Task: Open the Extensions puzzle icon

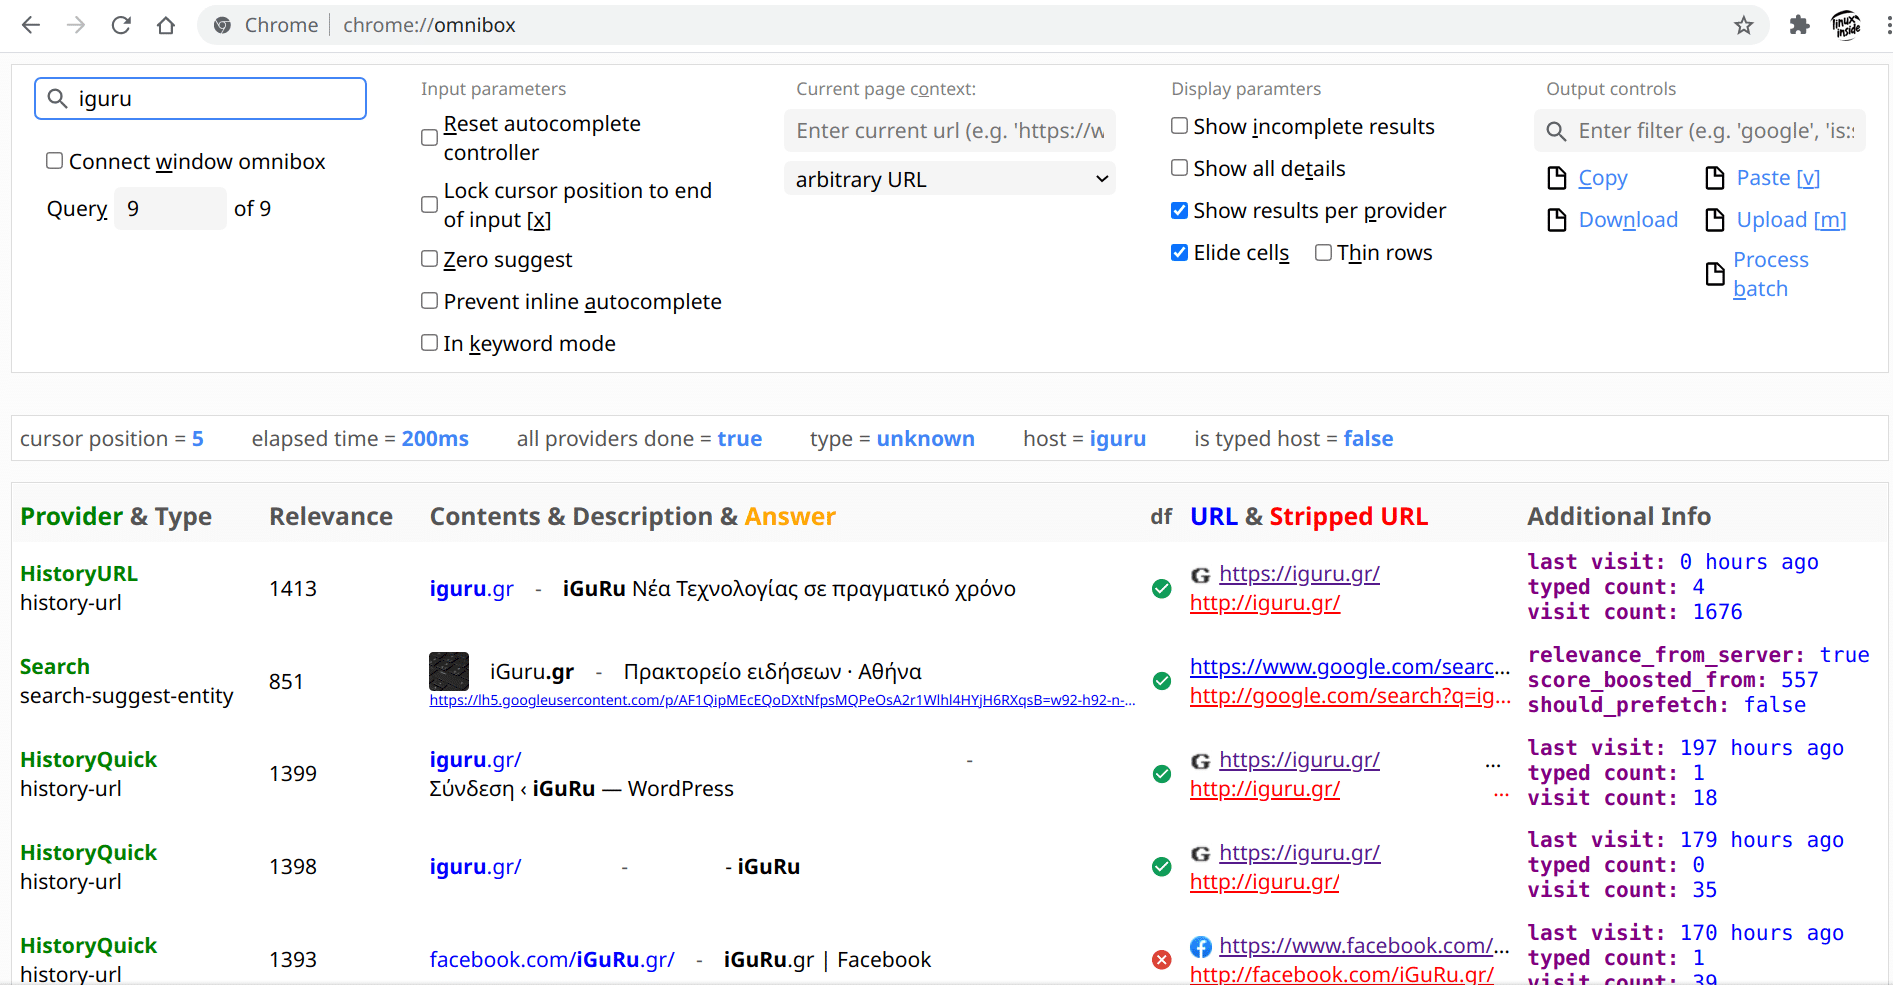Action: tap(1800, 25)
